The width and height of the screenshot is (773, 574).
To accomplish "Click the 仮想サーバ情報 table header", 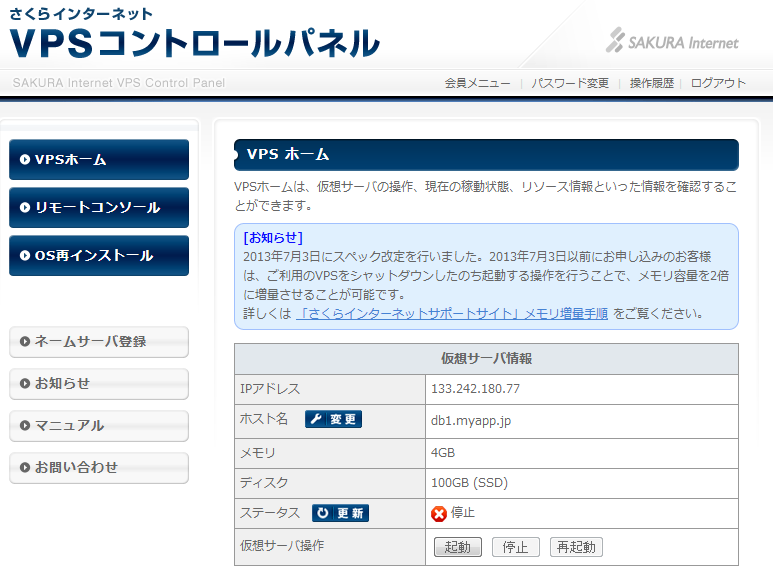I will (486, 359).
